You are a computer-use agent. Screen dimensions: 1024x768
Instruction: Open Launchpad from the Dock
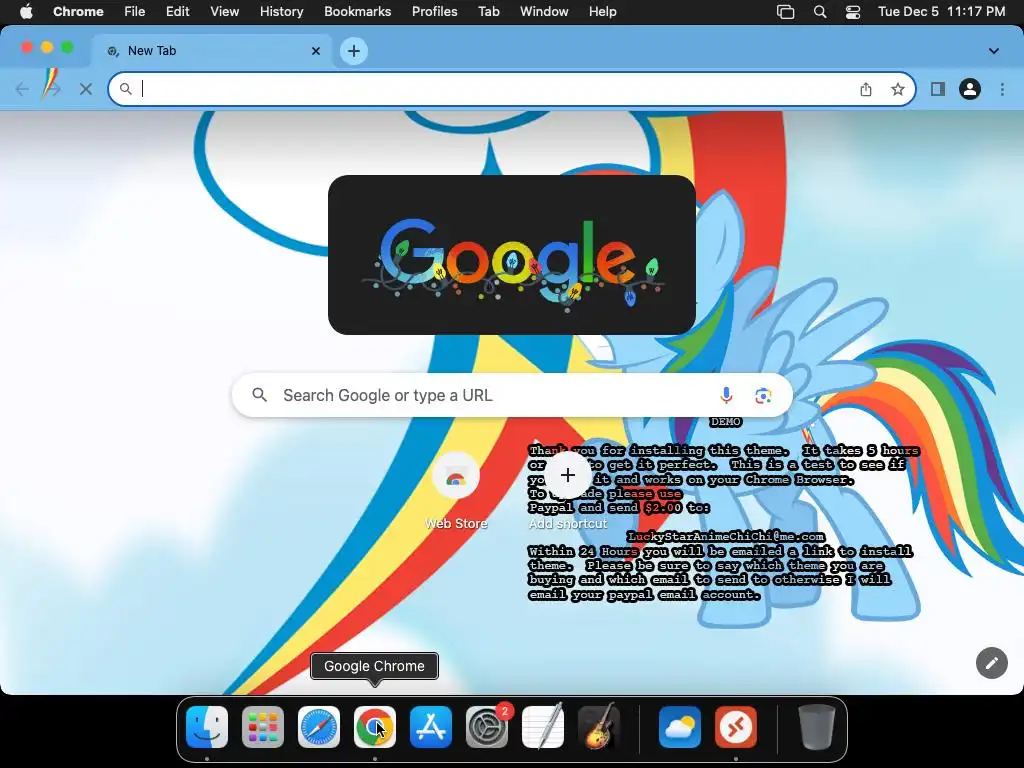263,727
